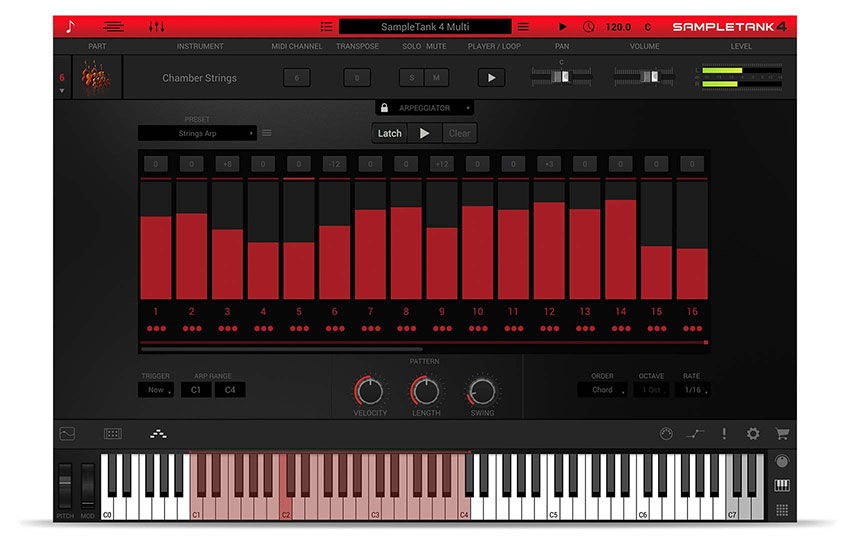Click the Arp Range C4 high note box

[x=230, y=390]
